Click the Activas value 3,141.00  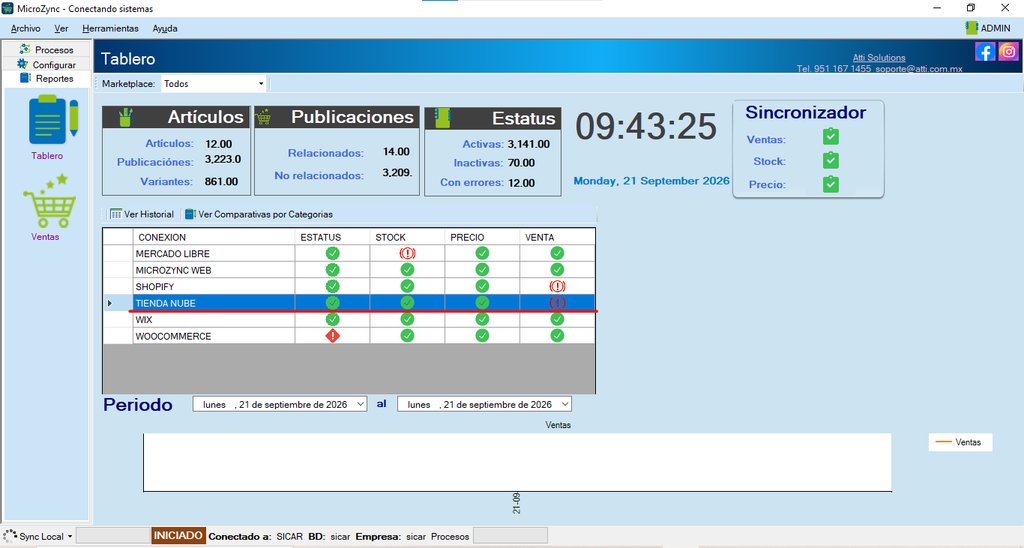point(528,144)
